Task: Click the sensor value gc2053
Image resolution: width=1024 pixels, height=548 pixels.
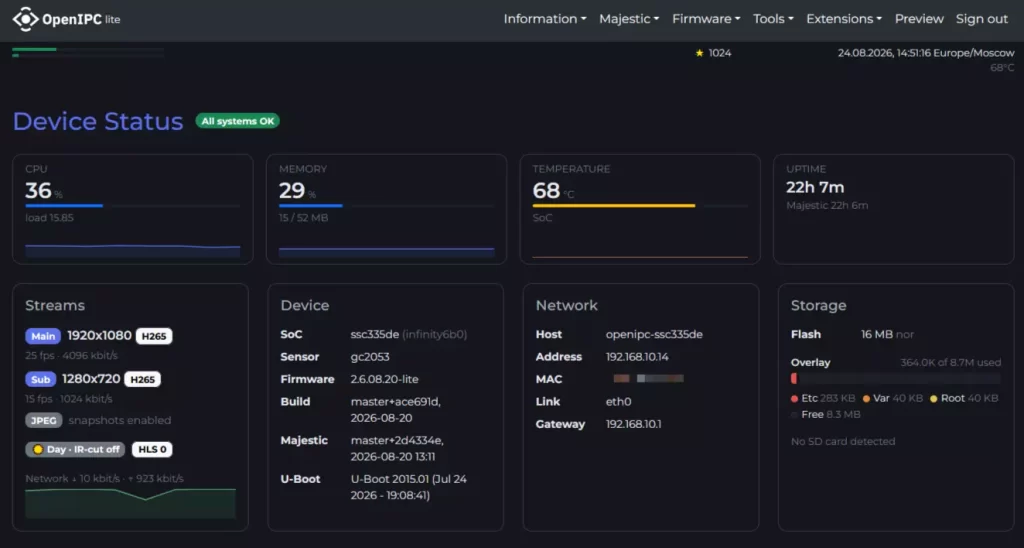Action: tap(370, 357)
